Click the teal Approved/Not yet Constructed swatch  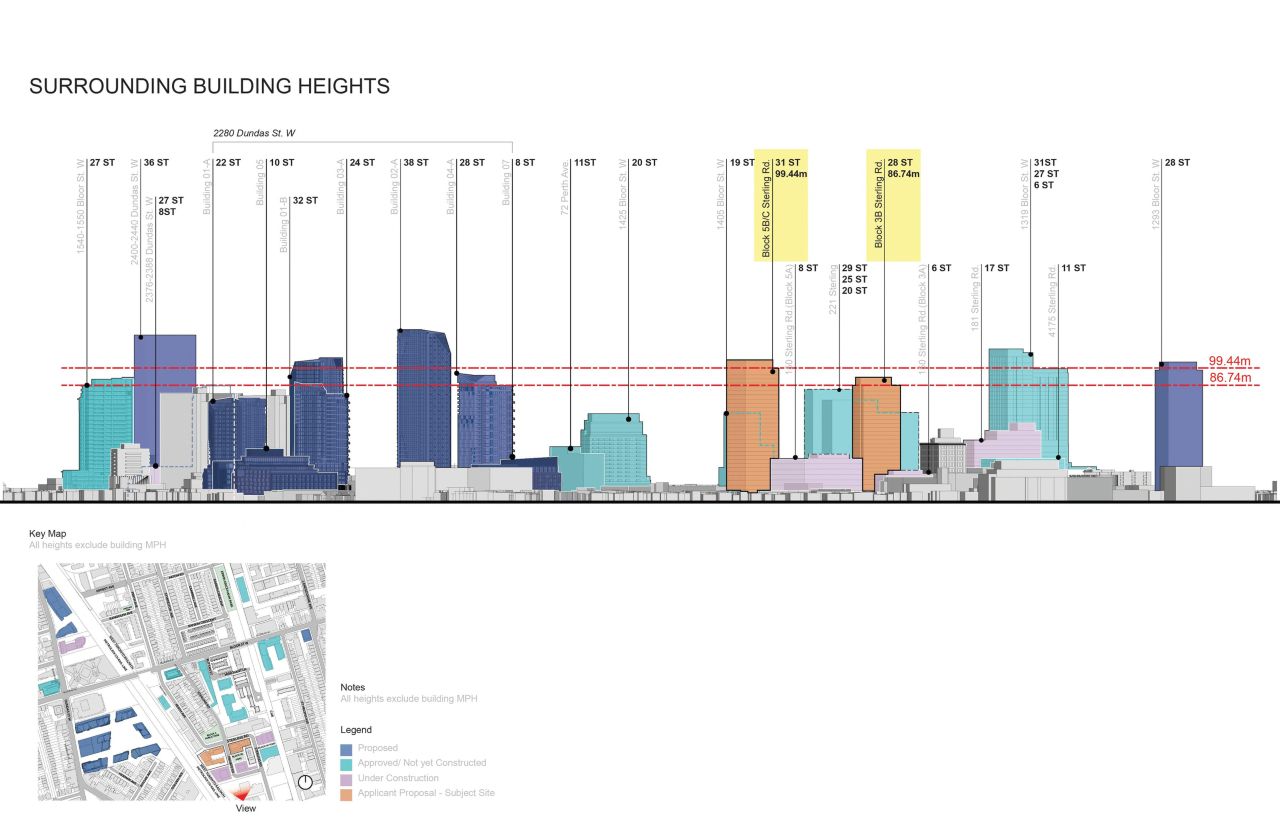(x=344, y=762)
